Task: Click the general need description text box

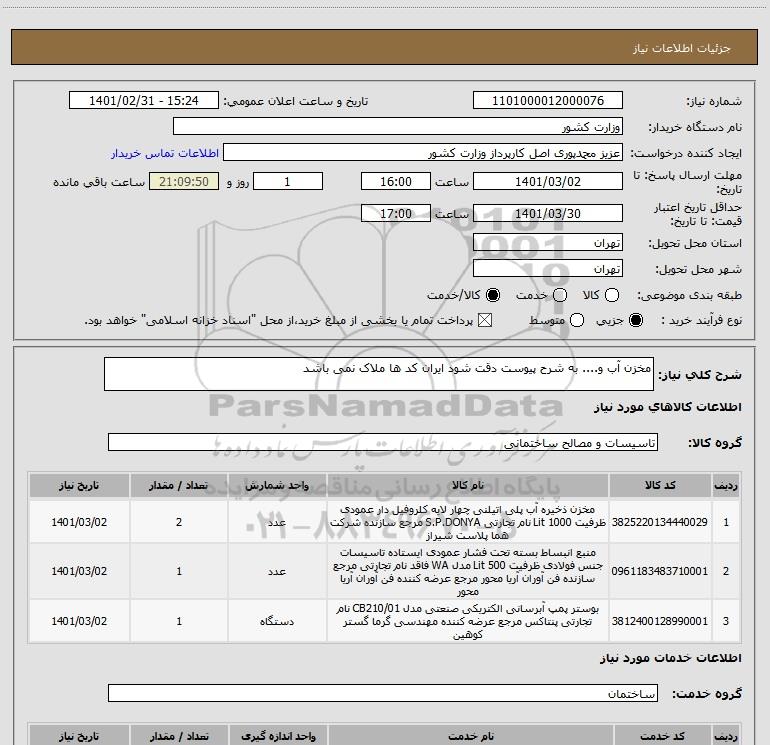Action: [379, 374]
